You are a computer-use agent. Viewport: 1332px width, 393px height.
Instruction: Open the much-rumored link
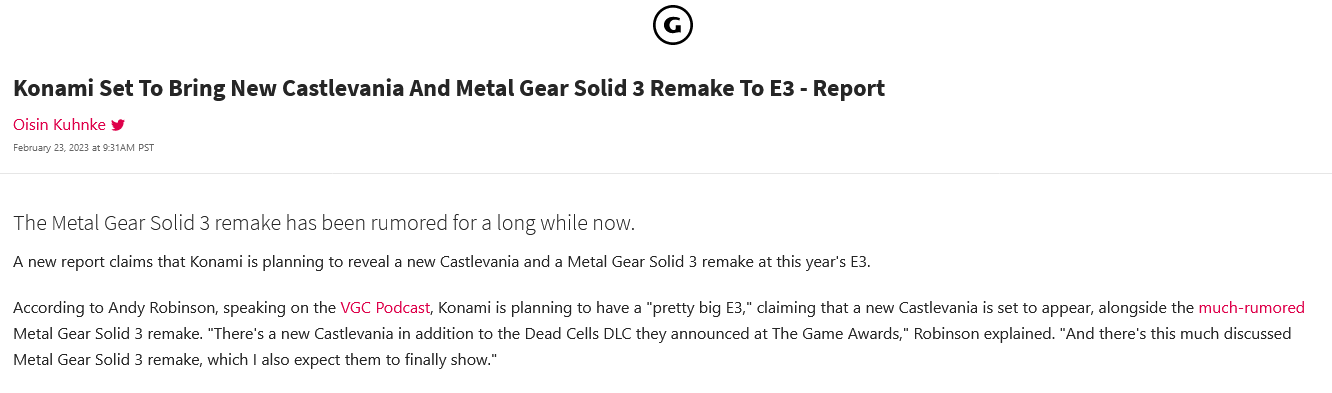coord(1251,308)
